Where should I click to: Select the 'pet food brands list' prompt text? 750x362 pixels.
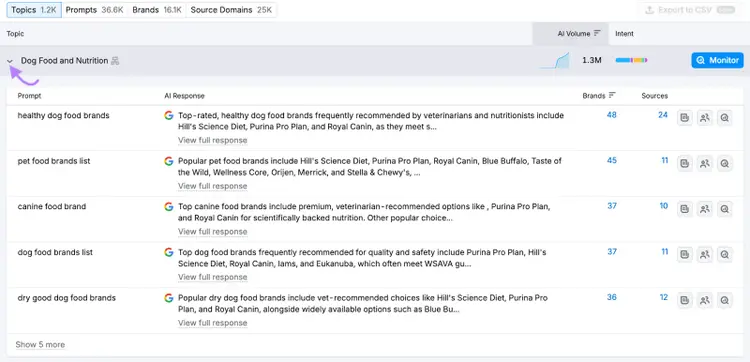(x=54, y=161)
